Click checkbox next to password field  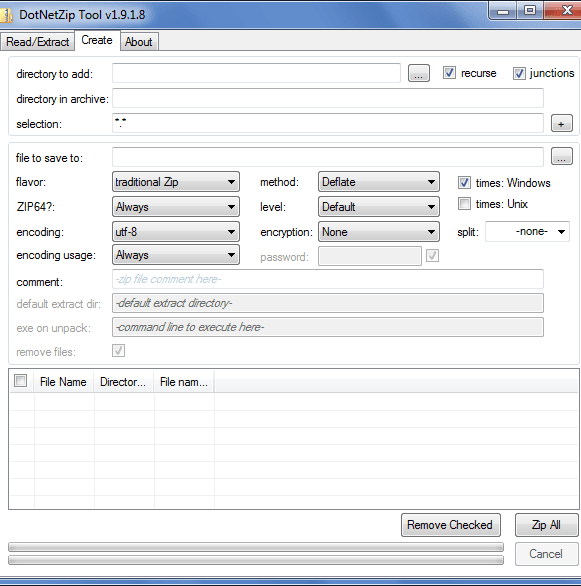(432, 256)
